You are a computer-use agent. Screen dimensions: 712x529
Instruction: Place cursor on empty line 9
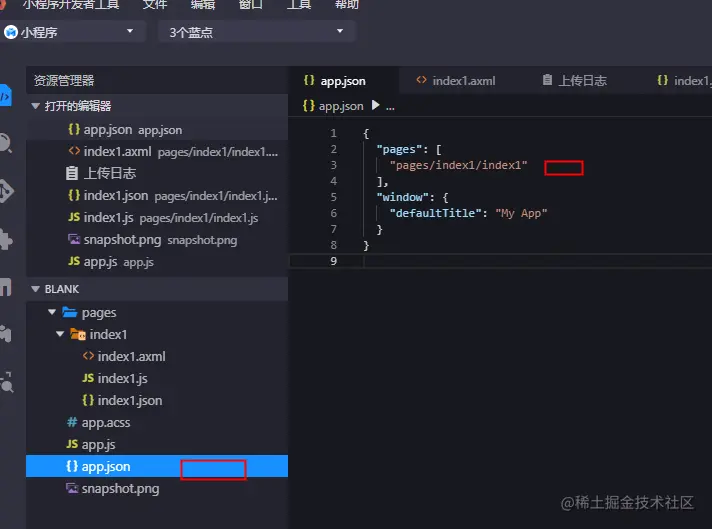tap(500, 261)
